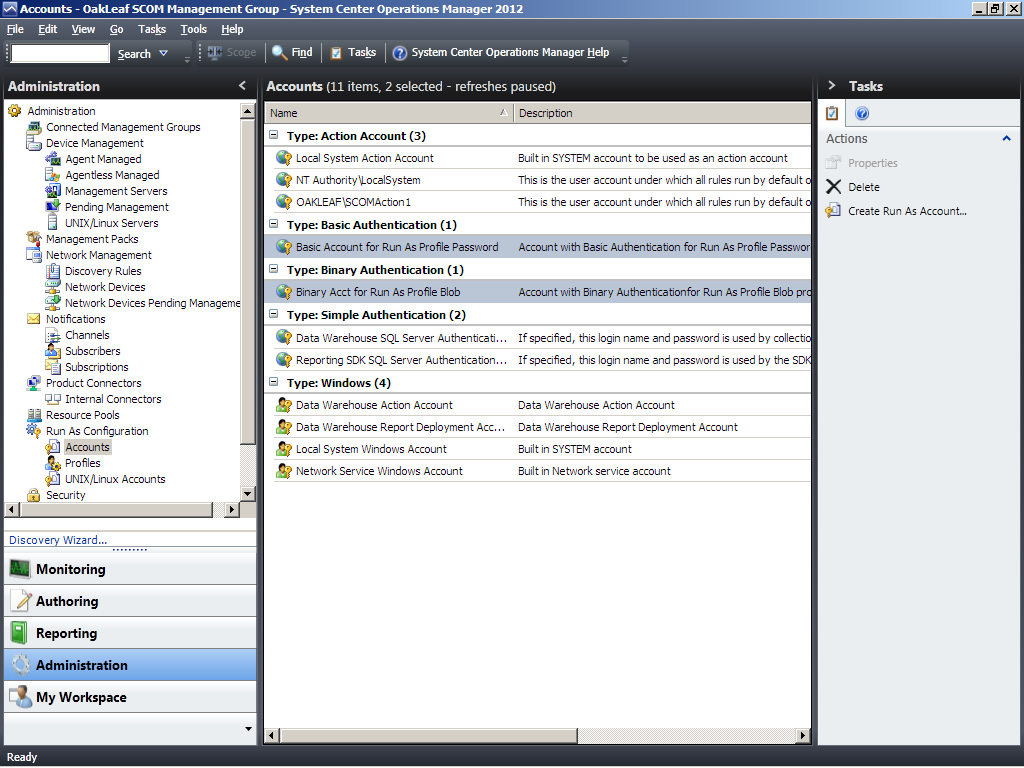
Task: Click the Data Warehouse Action Account icon
Action: tap(284, 405)
